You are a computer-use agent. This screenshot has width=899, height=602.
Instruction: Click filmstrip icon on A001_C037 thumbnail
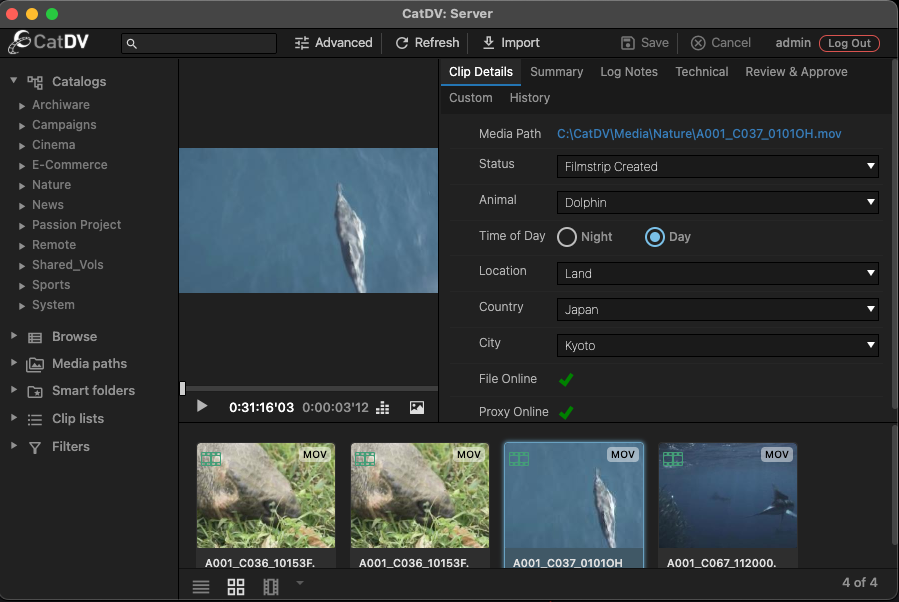519,459
